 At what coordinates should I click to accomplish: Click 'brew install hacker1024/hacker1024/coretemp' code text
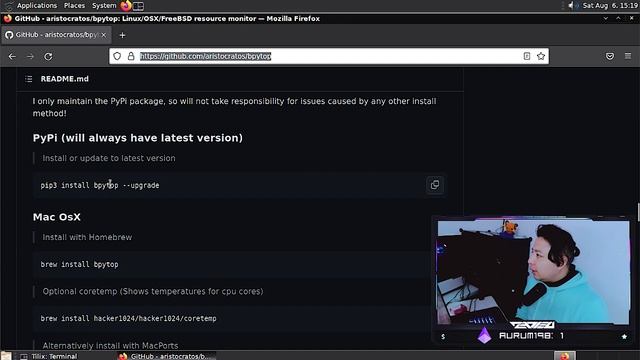pyautogui.click(x=129, y=318)
